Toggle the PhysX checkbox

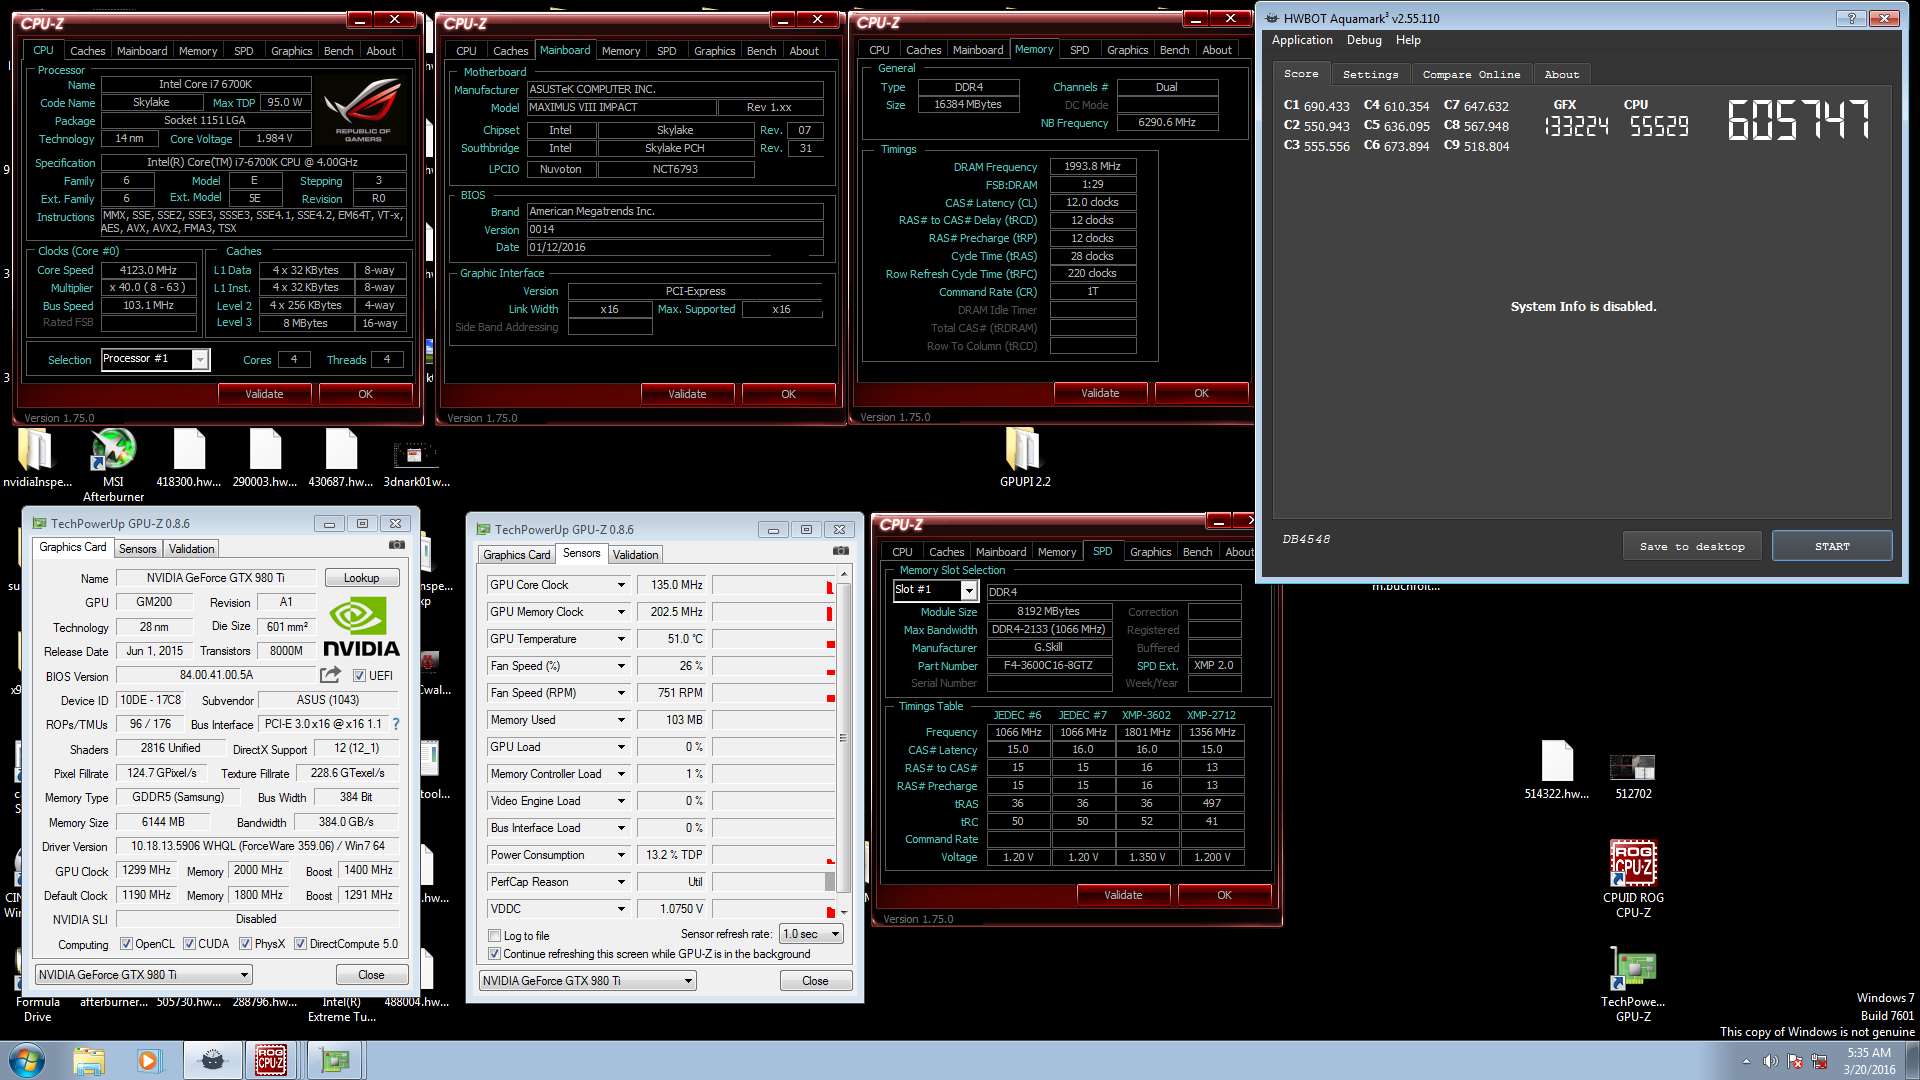coord(245,944)
